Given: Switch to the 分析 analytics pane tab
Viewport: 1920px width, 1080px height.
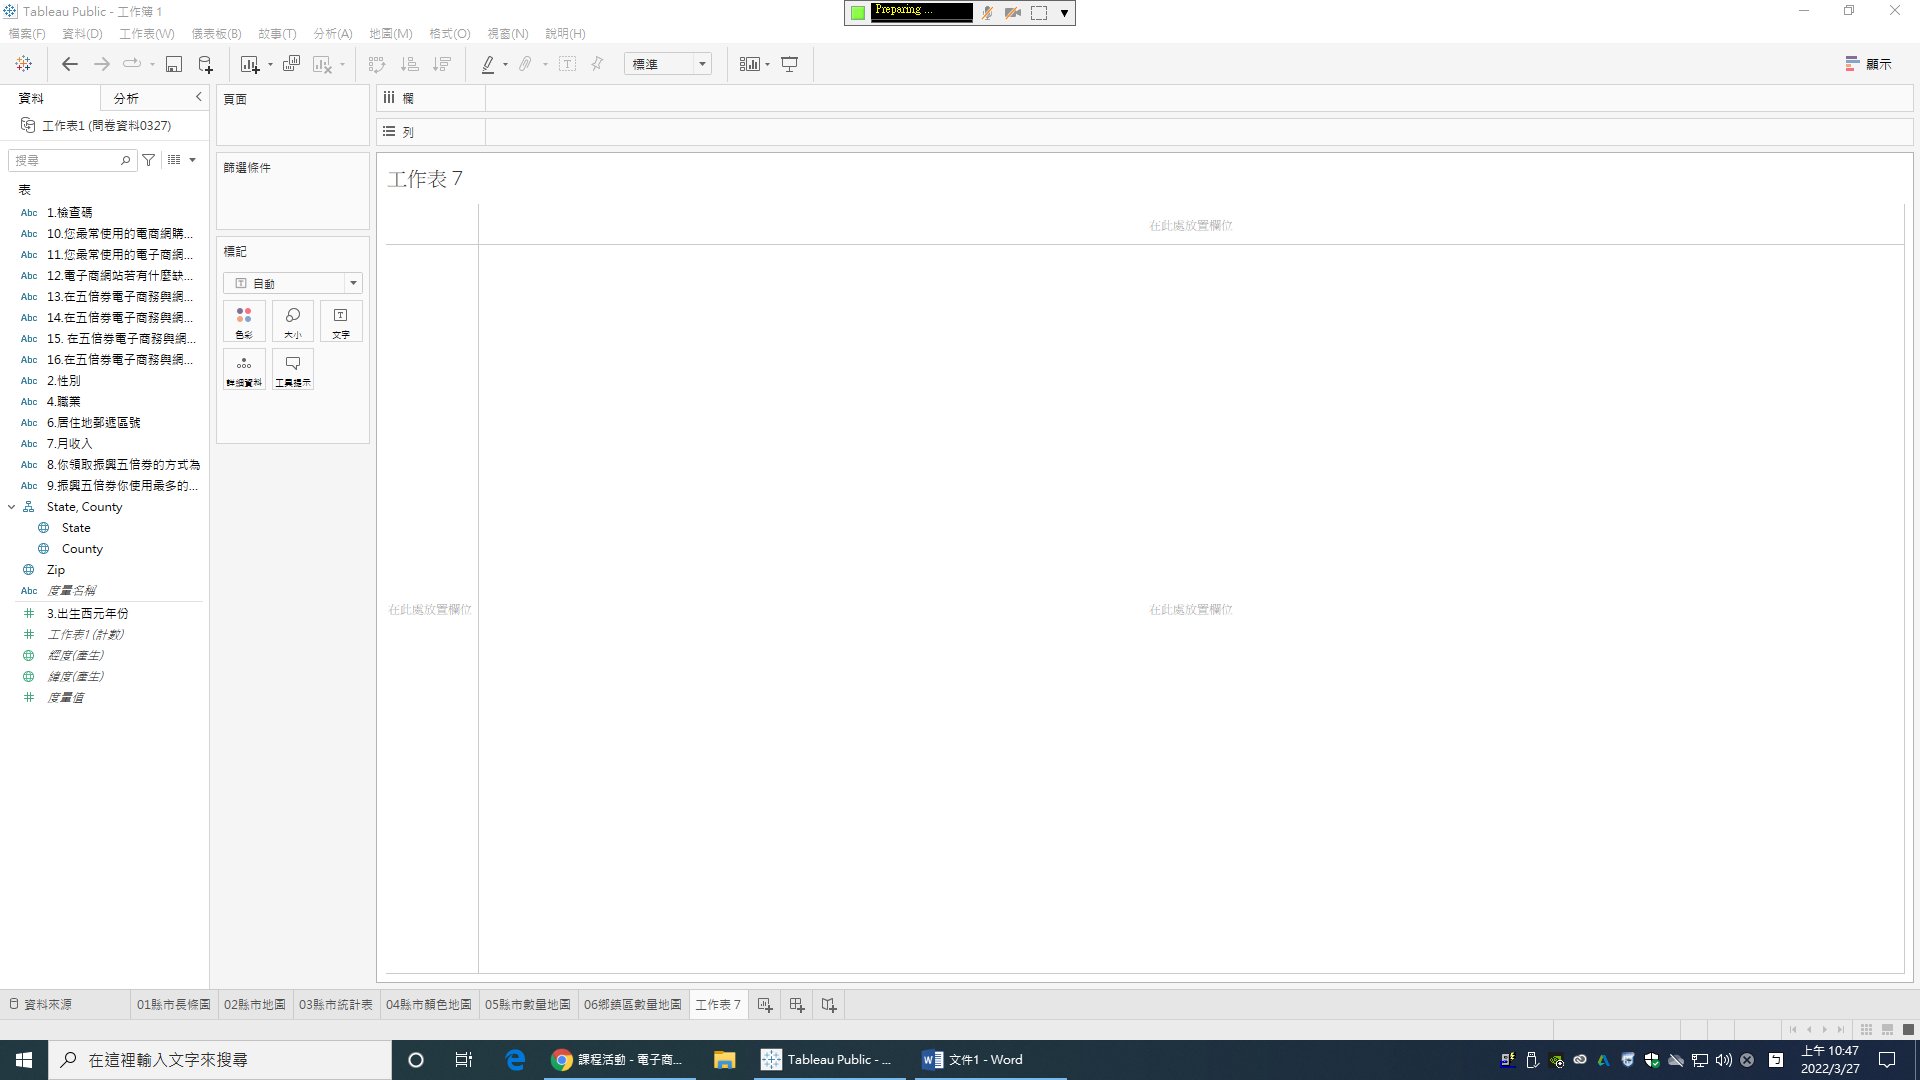Looking at the screenshot, I should [x=126, y=98].
